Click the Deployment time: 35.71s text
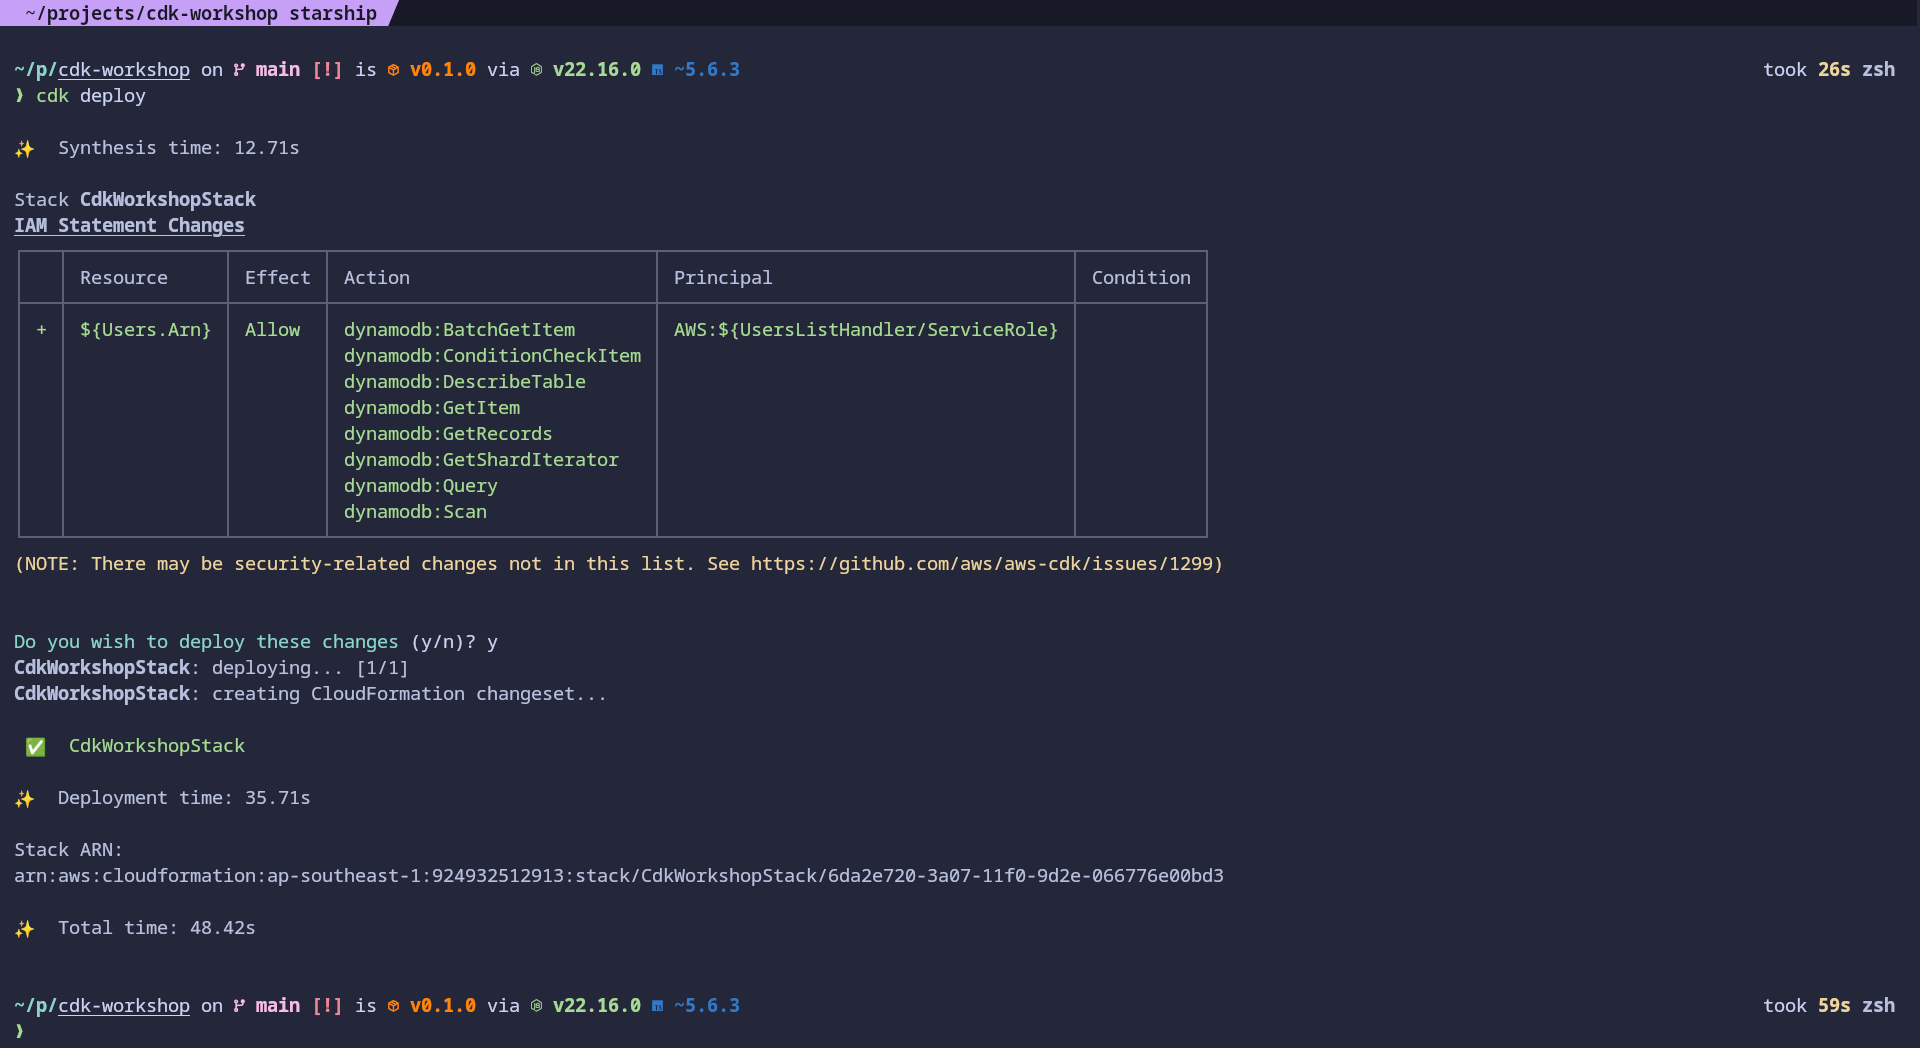1920x1048 pixels. point(184,798)
